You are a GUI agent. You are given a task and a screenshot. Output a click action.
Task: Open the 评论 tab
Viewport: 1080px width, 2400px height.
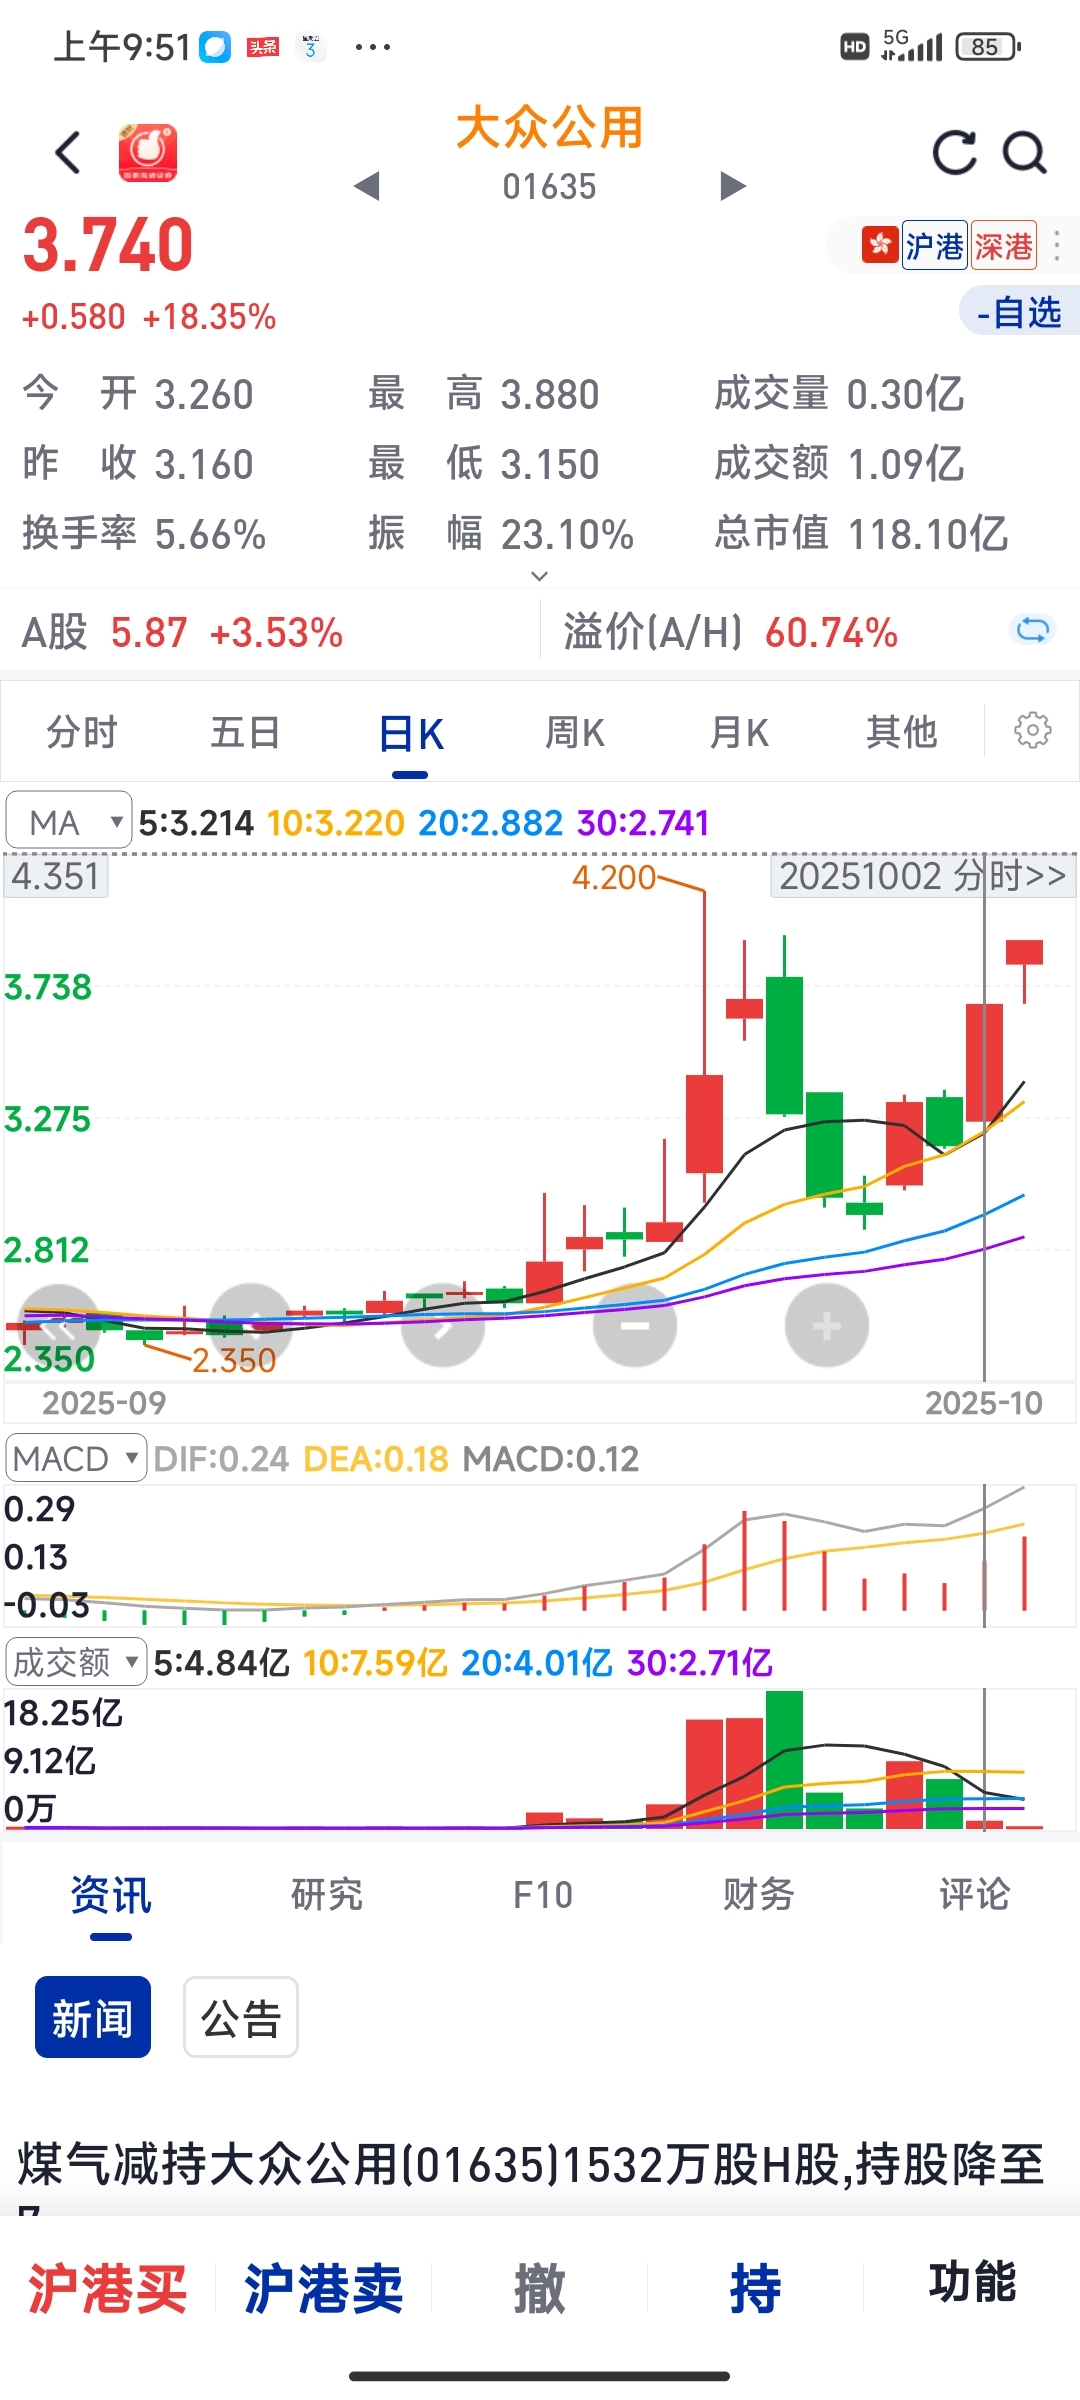[x=975, y=1894]
